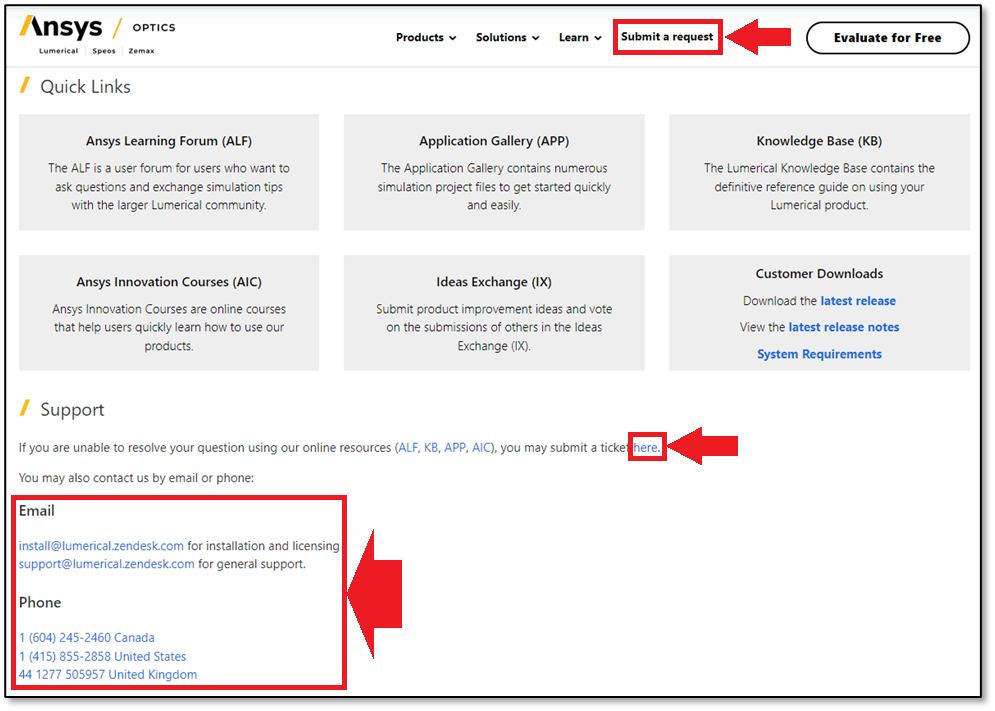Image resolution: width=995 pixels, height=711 pixels.
Task: Open the Knowledge Base (KB) card
Action: 819,172
